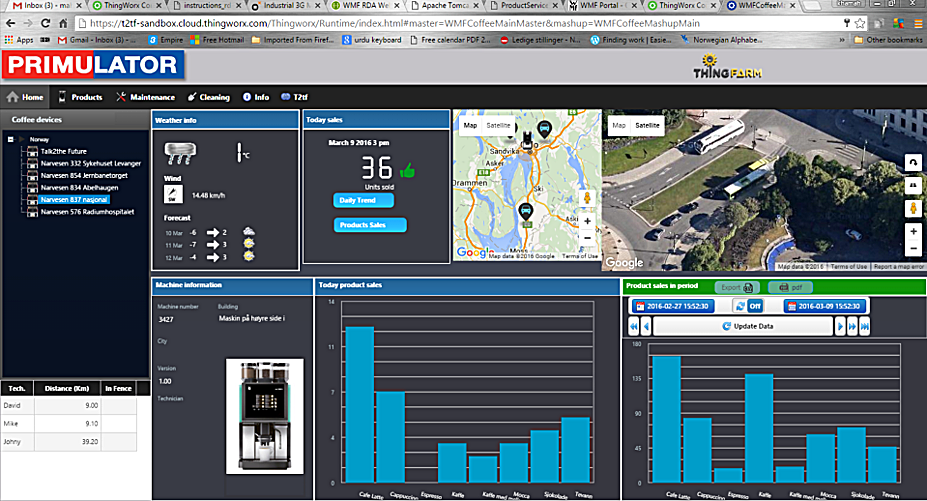Step back one period single-left arrow
The width and height of the screenshot is (927, 501).
[646, 327]
